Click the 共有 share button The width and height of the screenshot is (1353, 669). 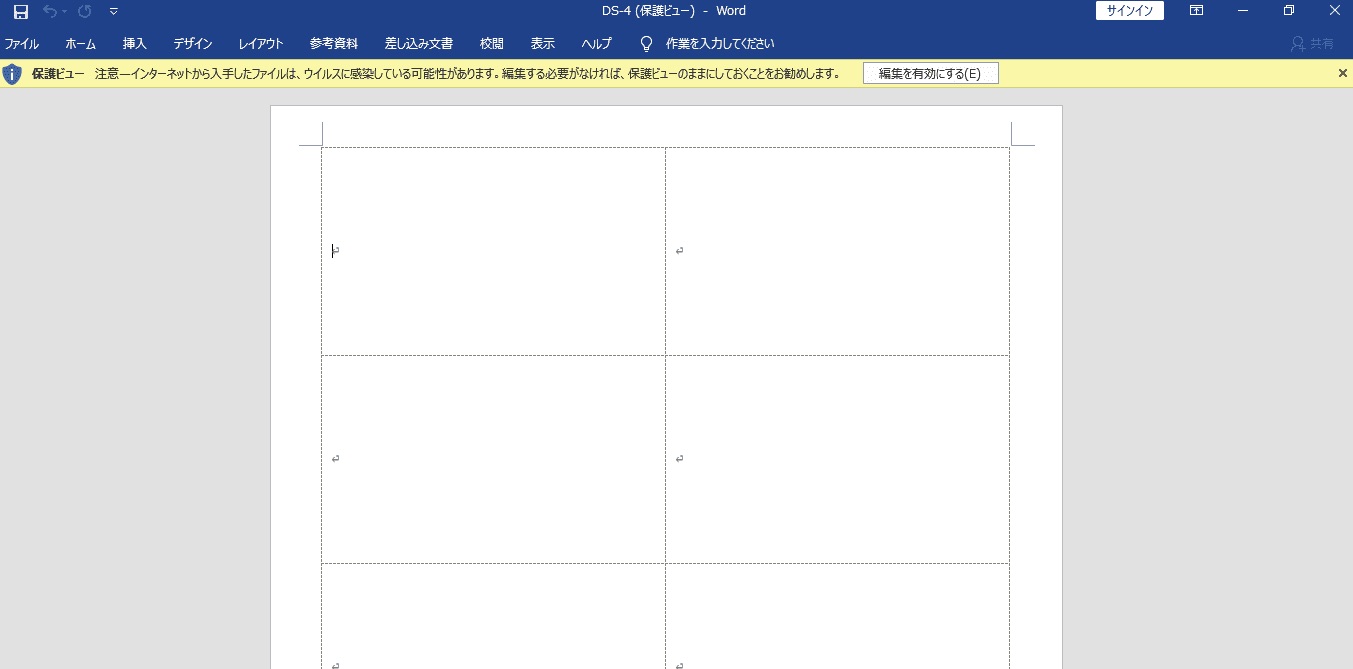click(1312, 44)
